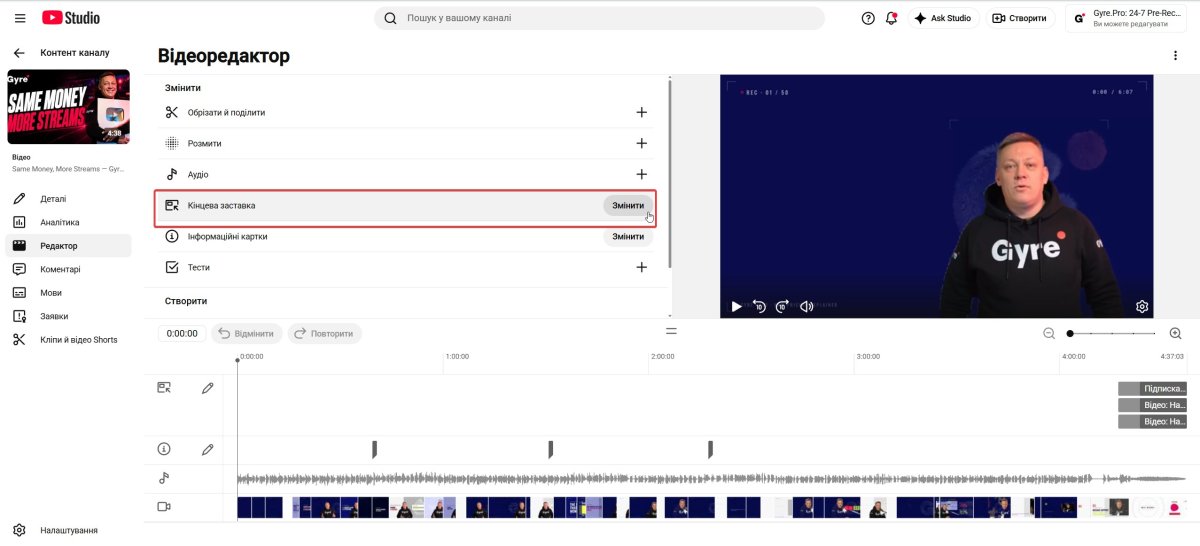The width and height of the screenshot is (1200, 546).
Task: Click the timeline panel resize handle
Action: coord(671,331)
